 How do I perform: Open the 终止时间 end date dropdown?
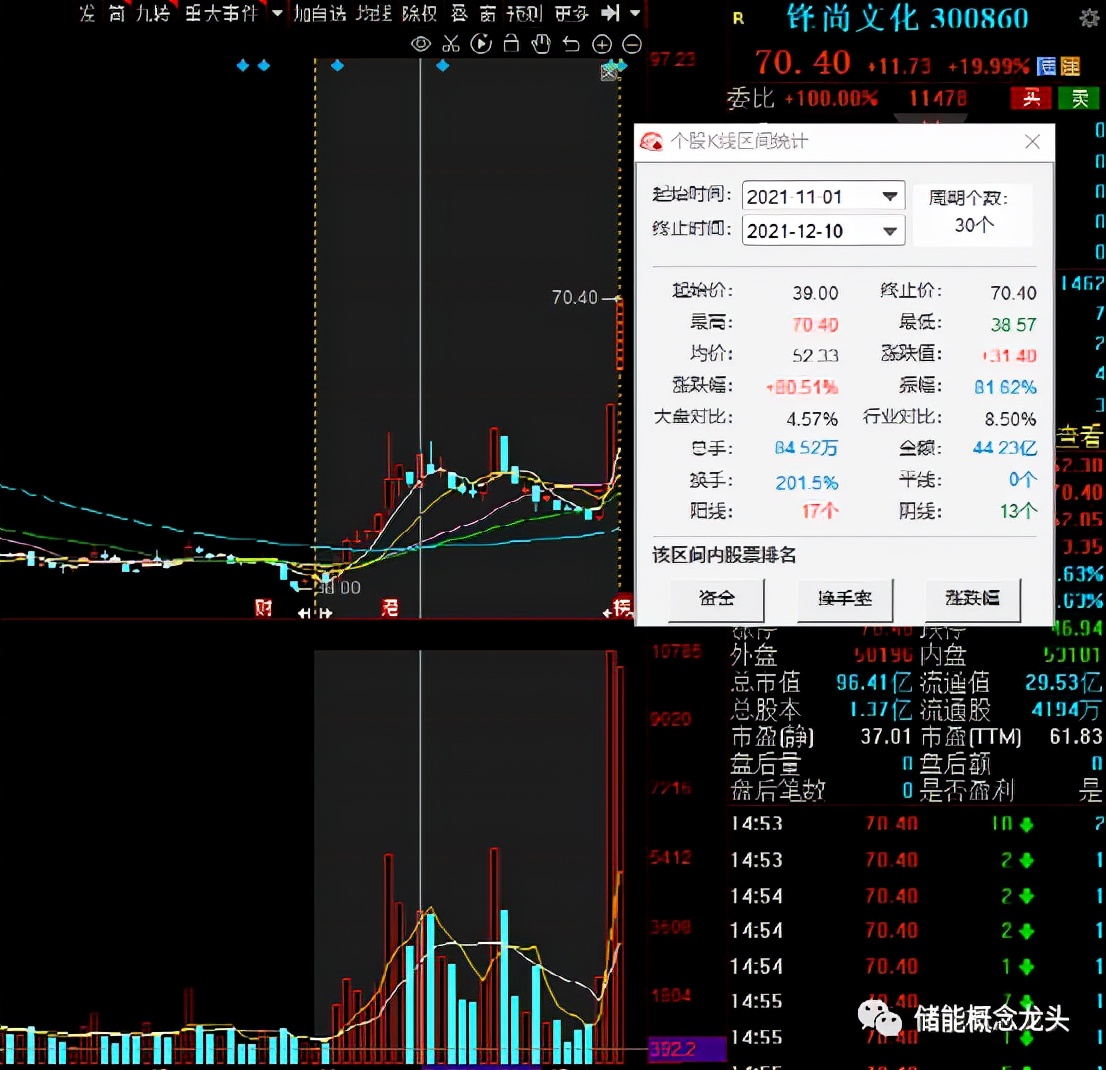pyautogui.click(x=889, y=230)
